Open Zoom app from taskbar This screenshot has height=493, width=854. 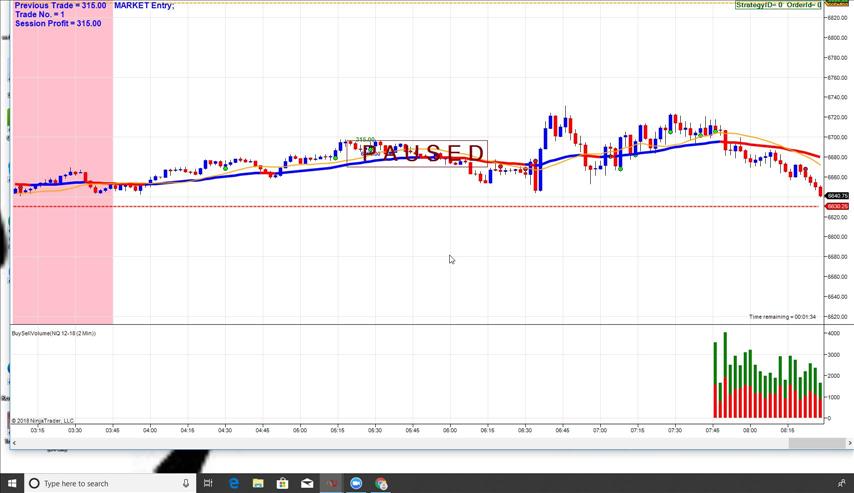[x=356, y=483]
